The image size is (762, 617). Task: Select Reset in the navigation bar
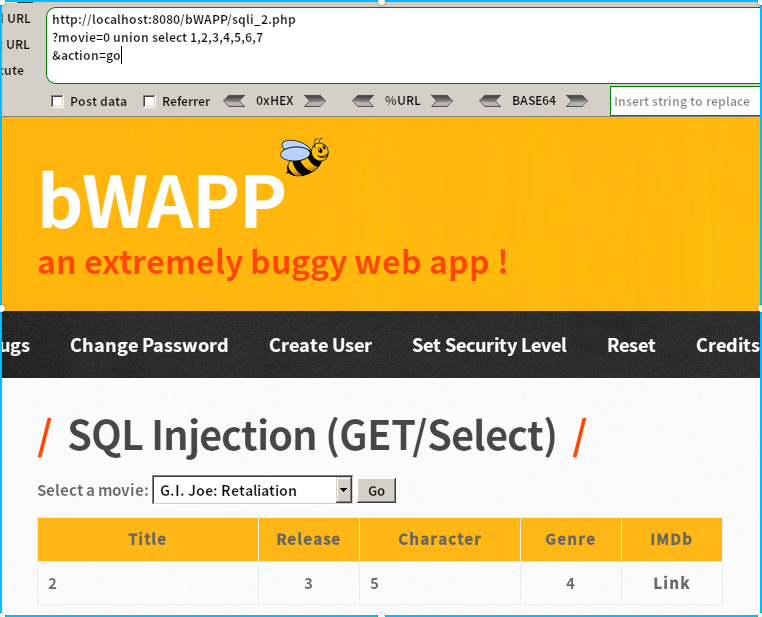631,345
